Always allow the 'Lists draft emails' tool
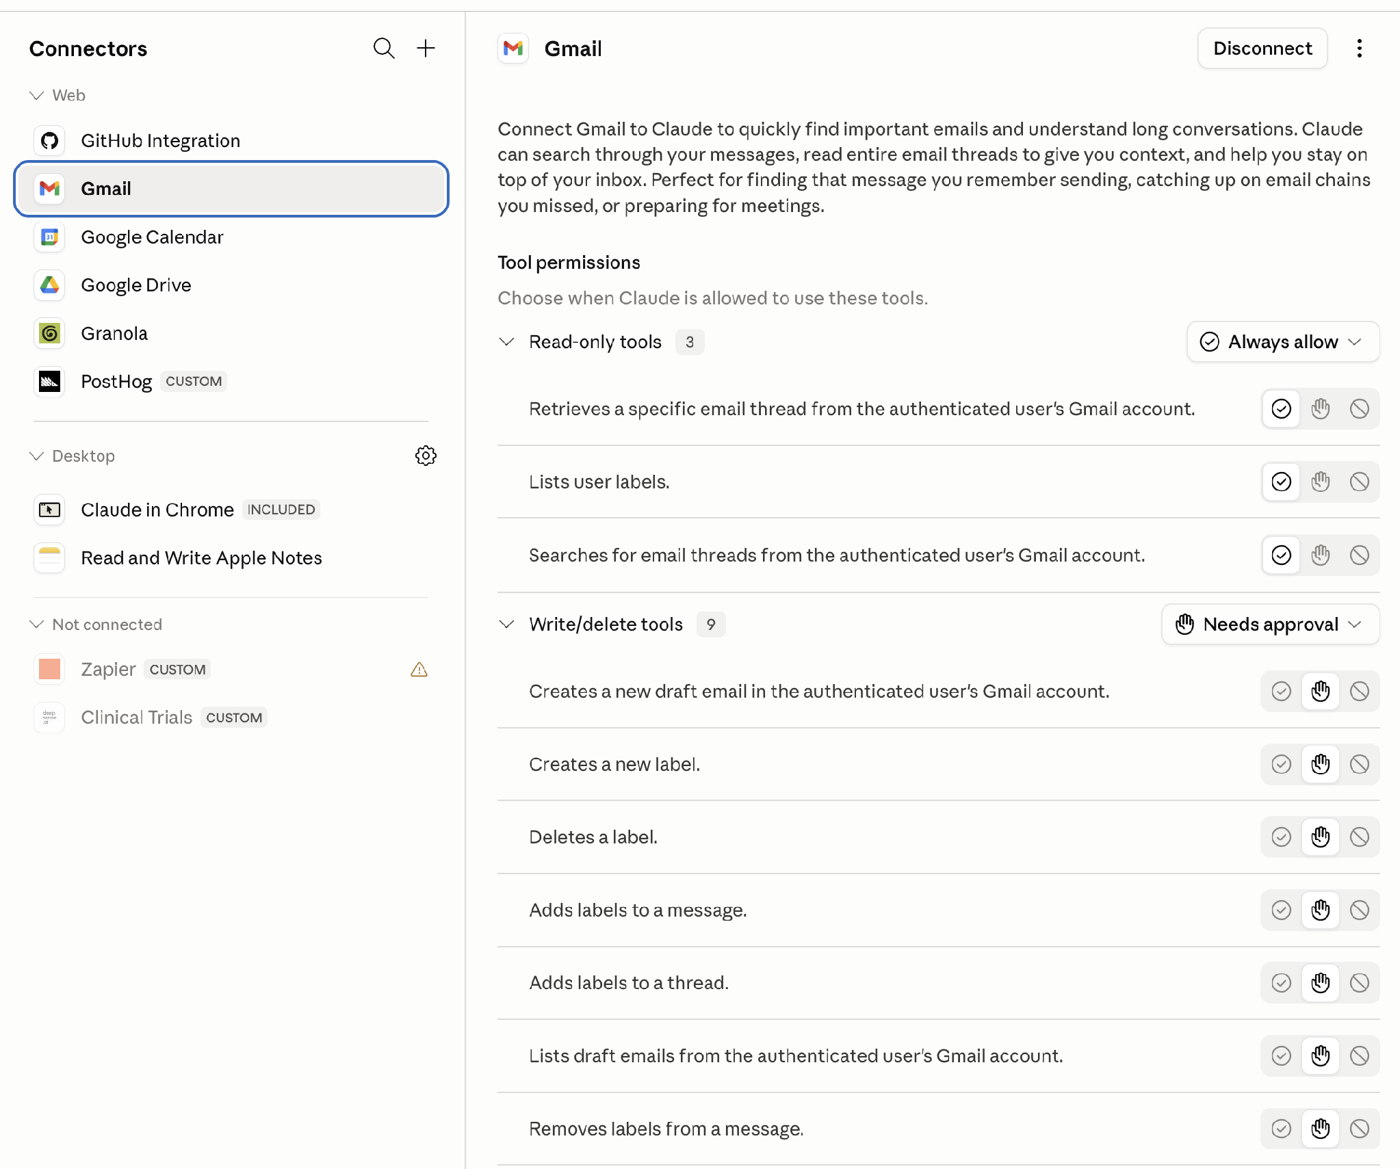 (1281, 1056)
